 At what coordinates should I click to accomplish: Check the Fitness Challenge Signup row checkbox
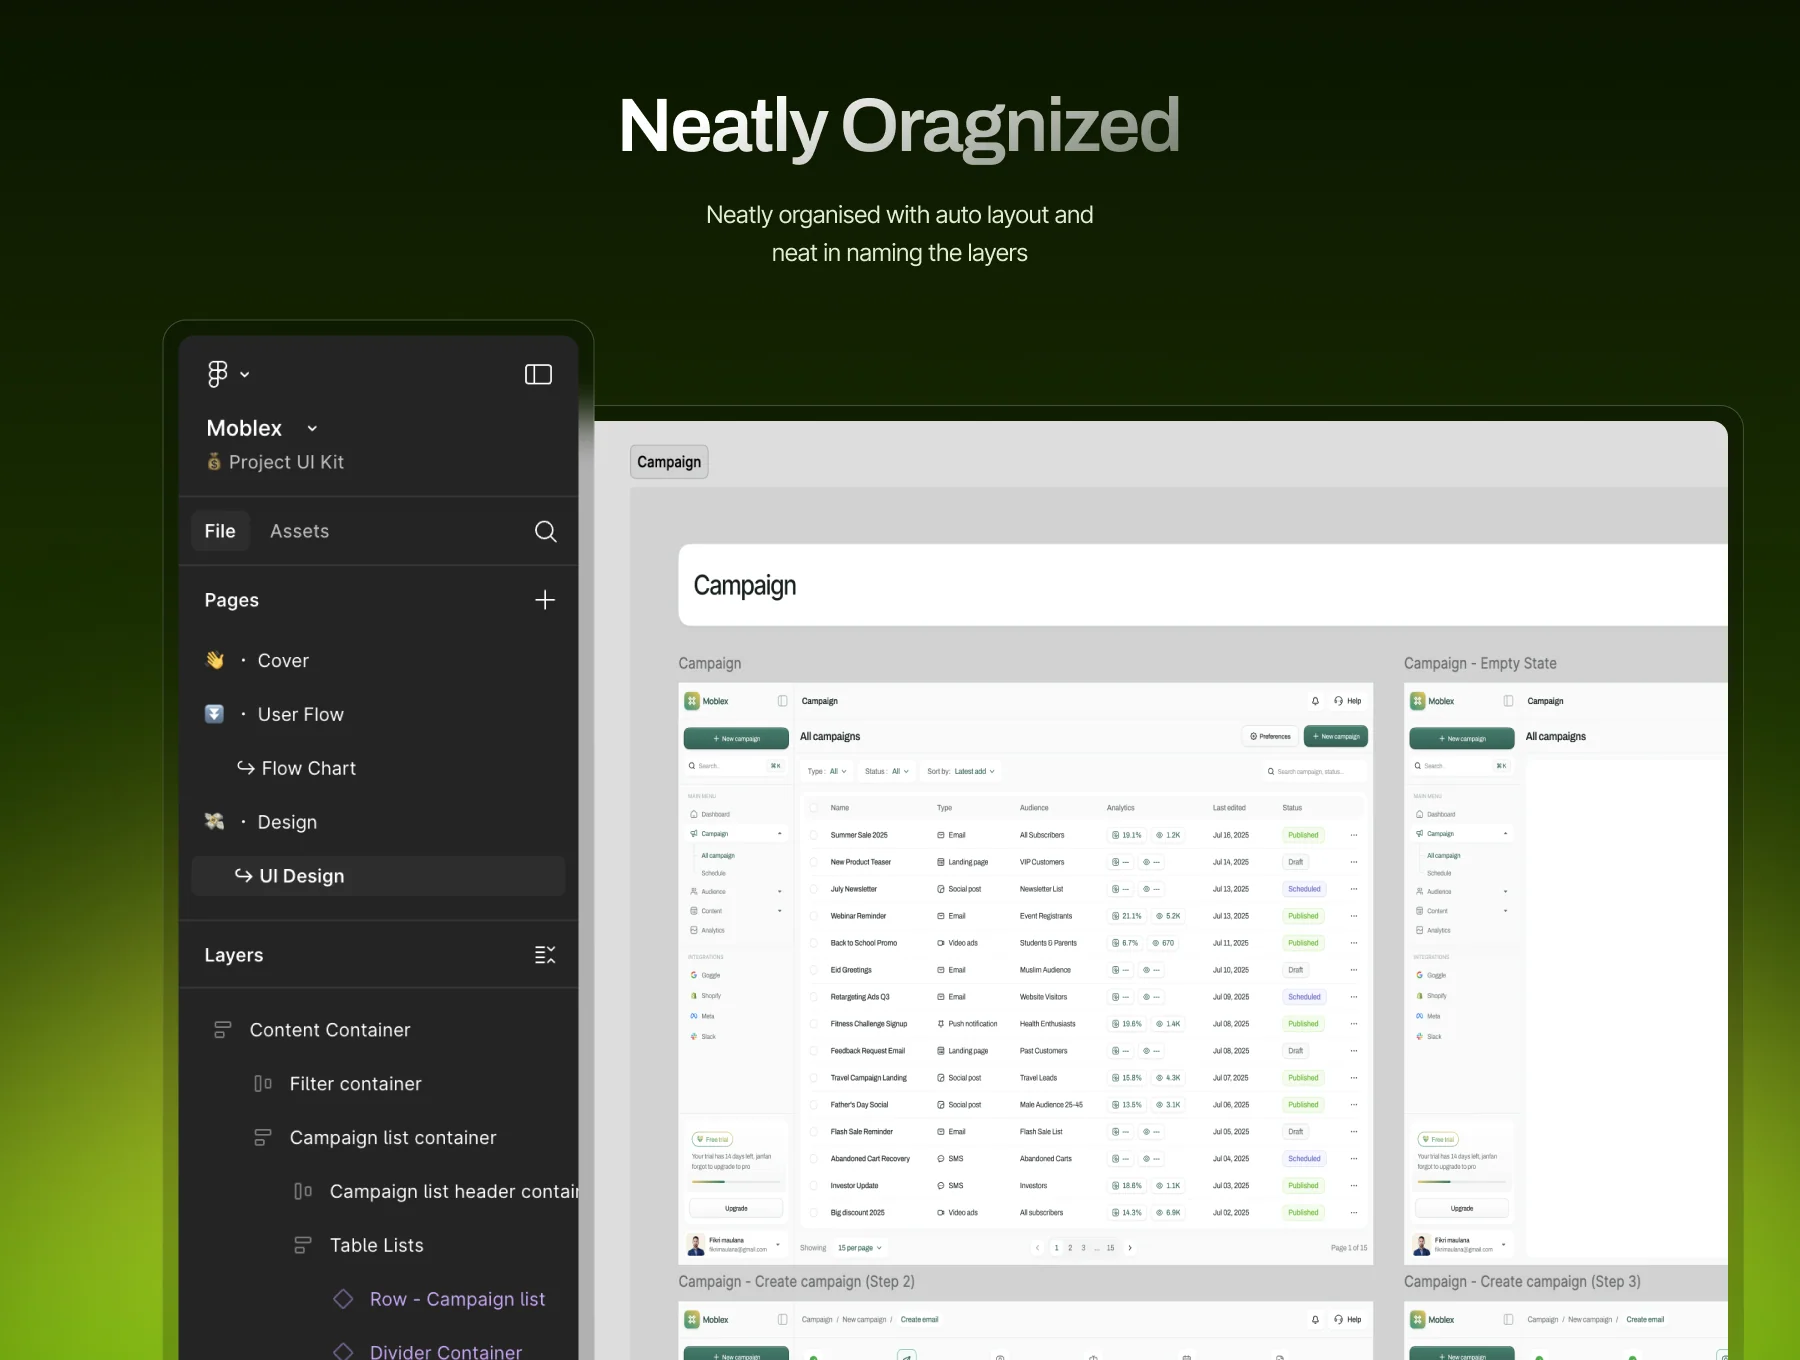[x=814, y=1024]
